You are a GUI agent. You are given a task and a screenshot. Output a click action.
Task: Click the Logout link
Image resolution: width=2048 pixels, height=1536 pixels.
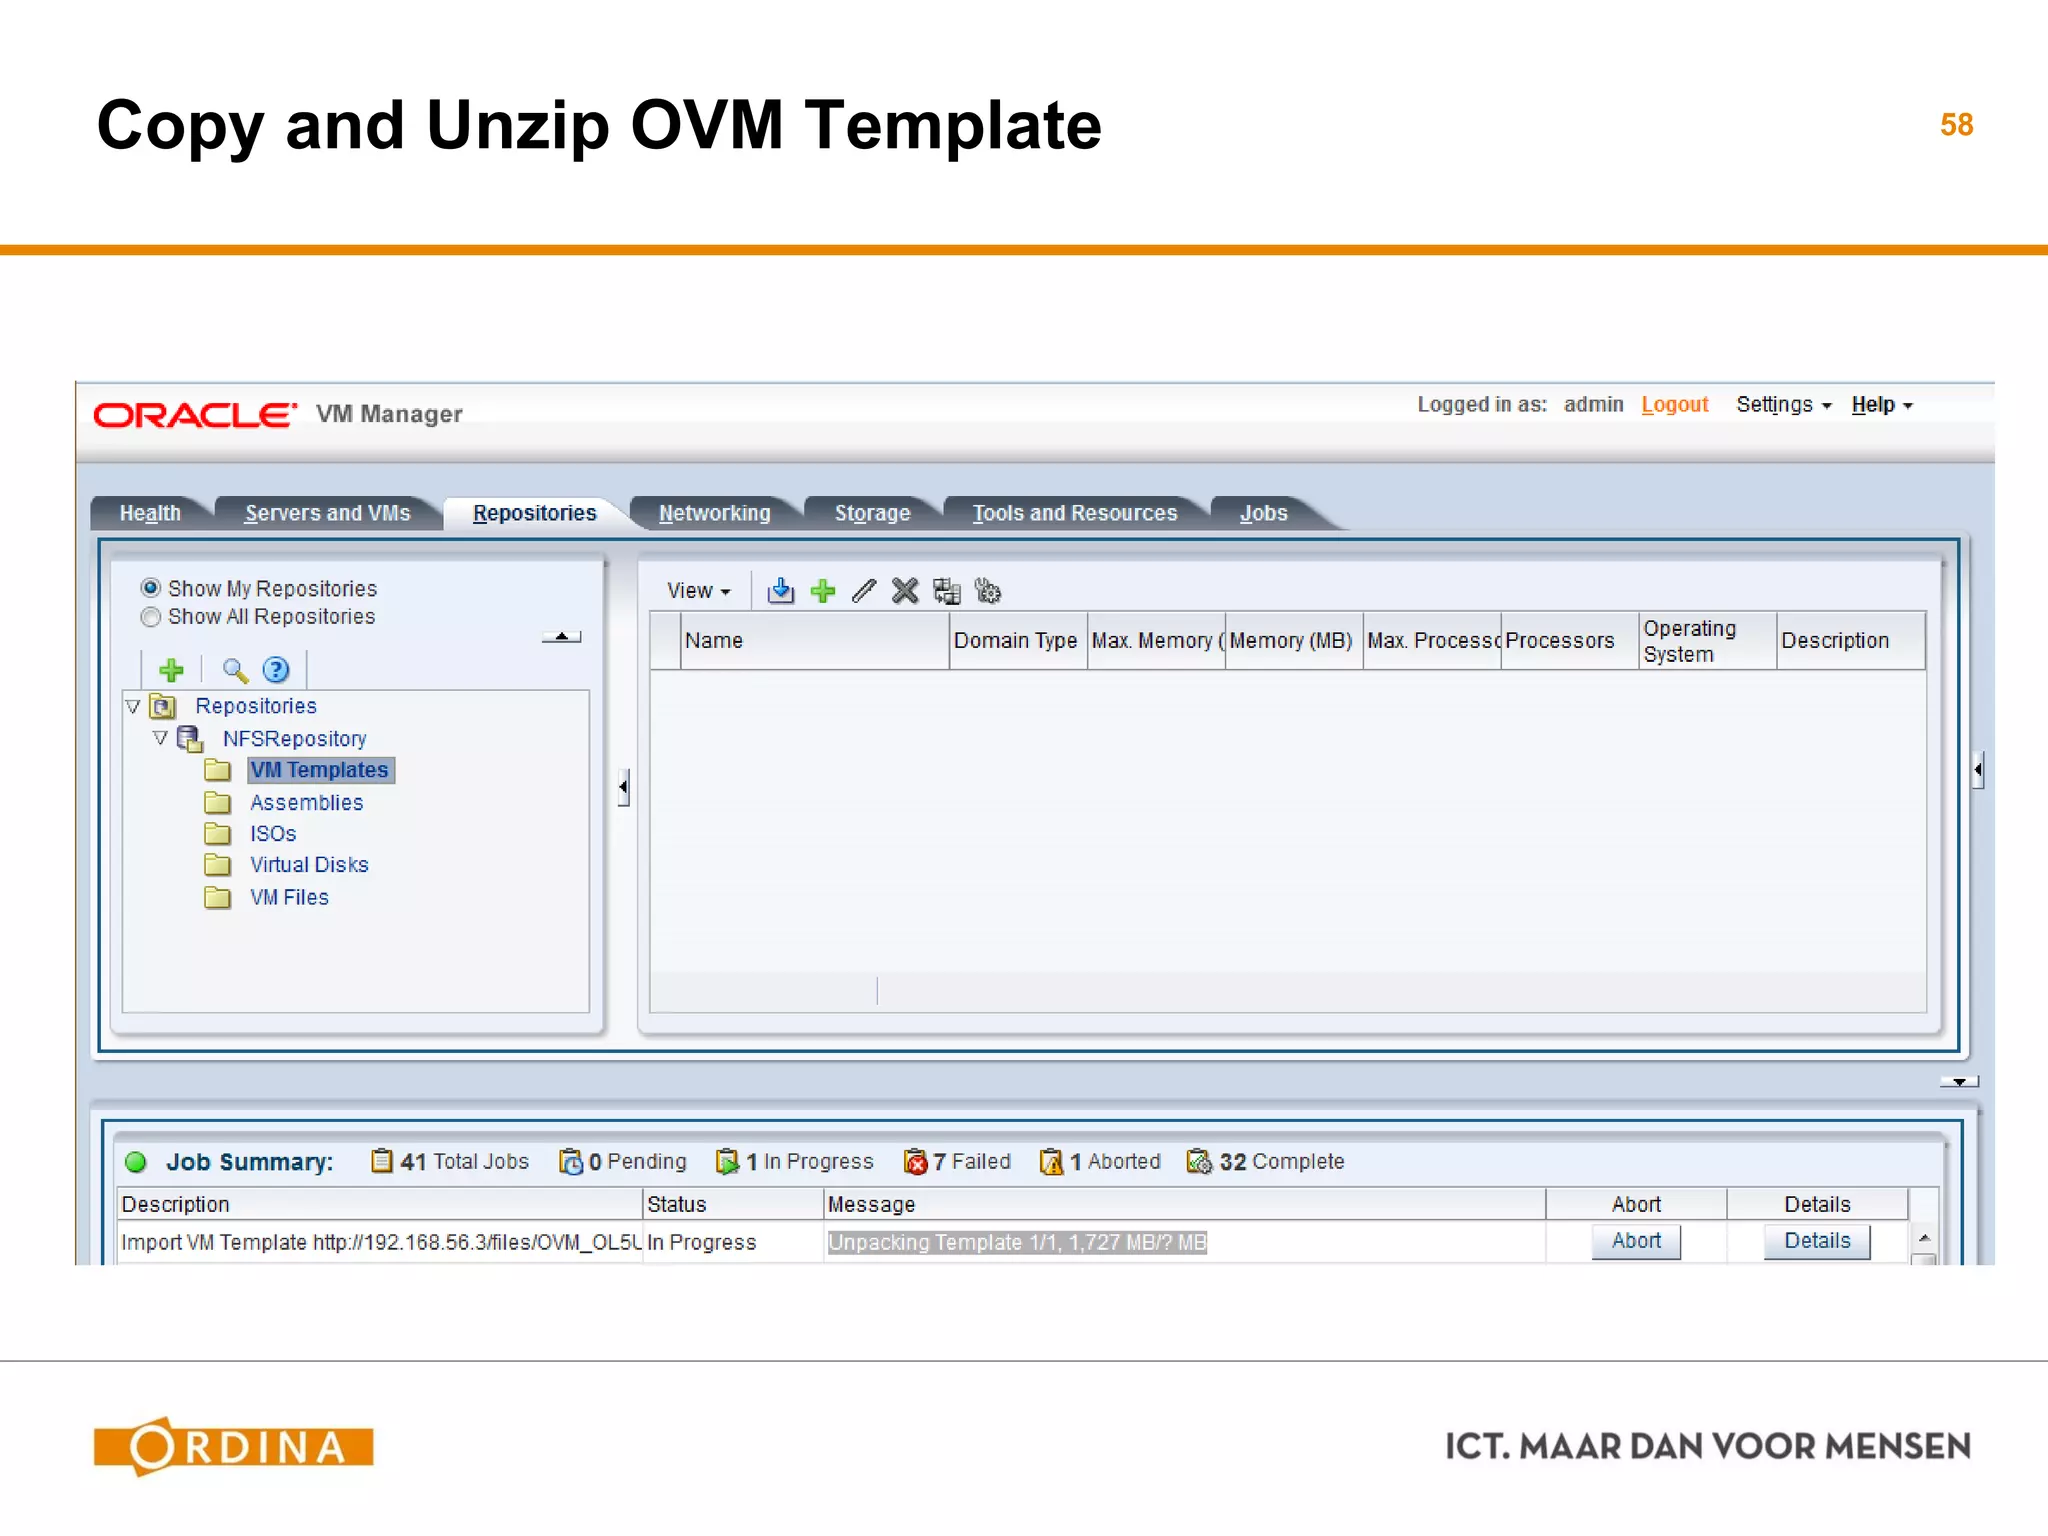point(1675,405)
